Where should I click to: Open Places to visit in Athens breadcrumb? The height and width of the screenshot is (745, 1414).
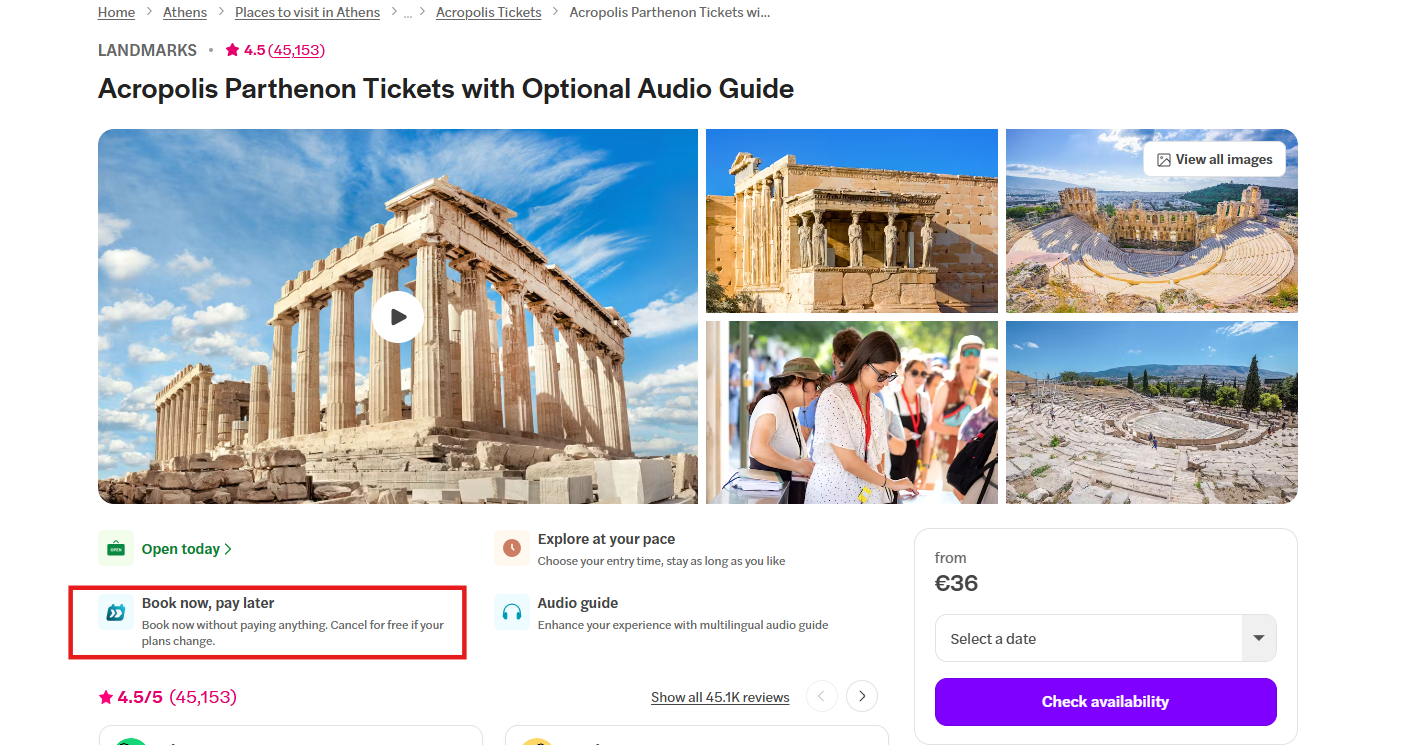(x=307, y=13)
